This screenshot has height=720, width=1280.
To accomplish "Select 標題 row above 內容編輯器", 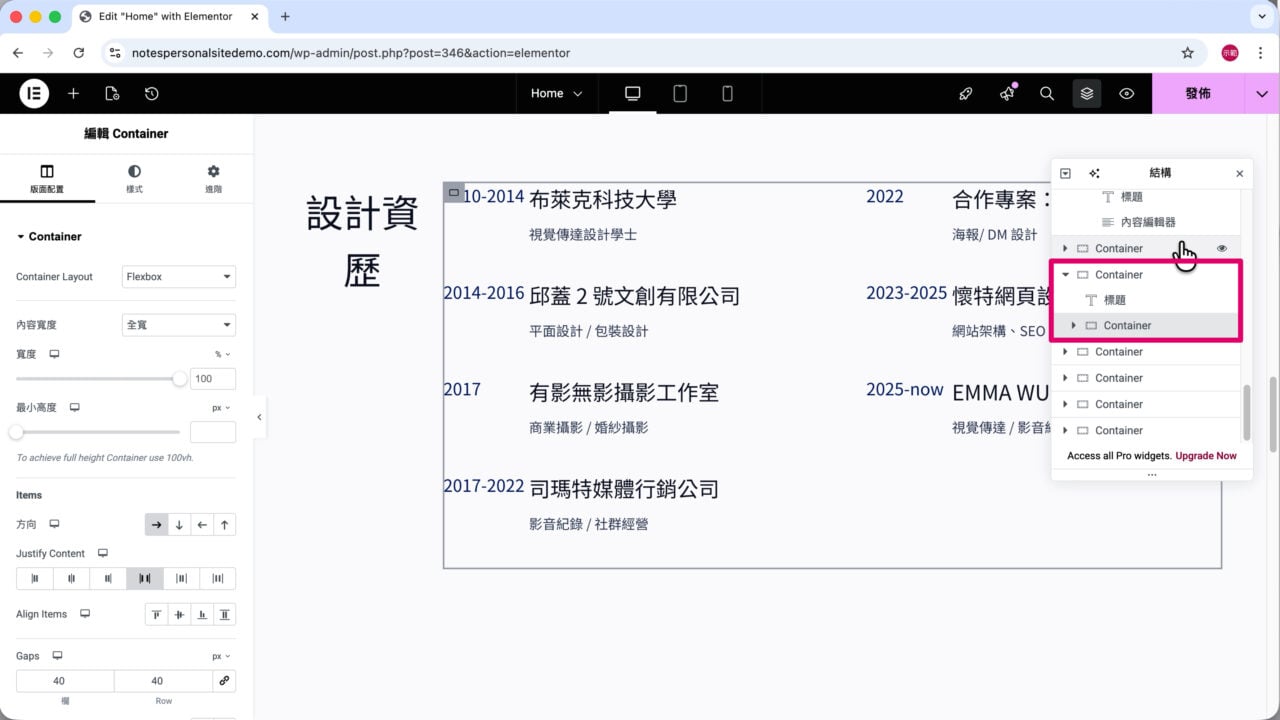I will pyautogui.click(x=1146, y=197).
